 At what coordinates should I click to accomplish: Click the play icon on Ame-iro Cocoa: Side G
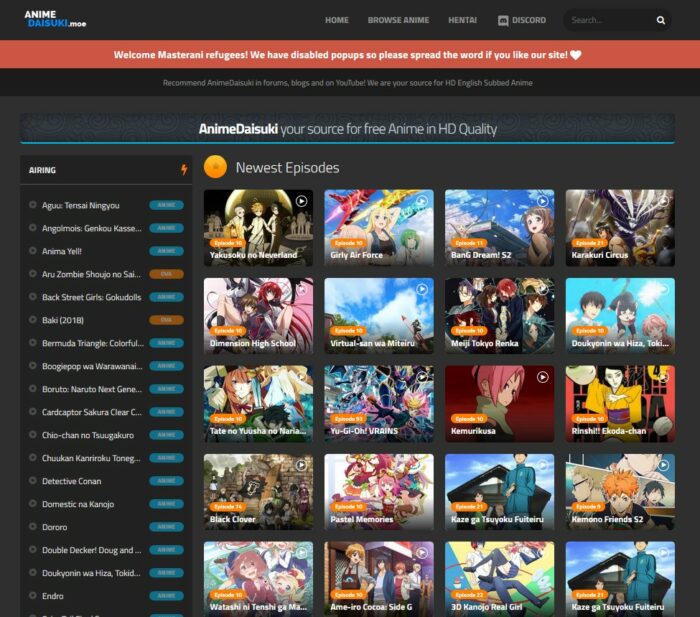pyautogui.click(x=422, y=553)
